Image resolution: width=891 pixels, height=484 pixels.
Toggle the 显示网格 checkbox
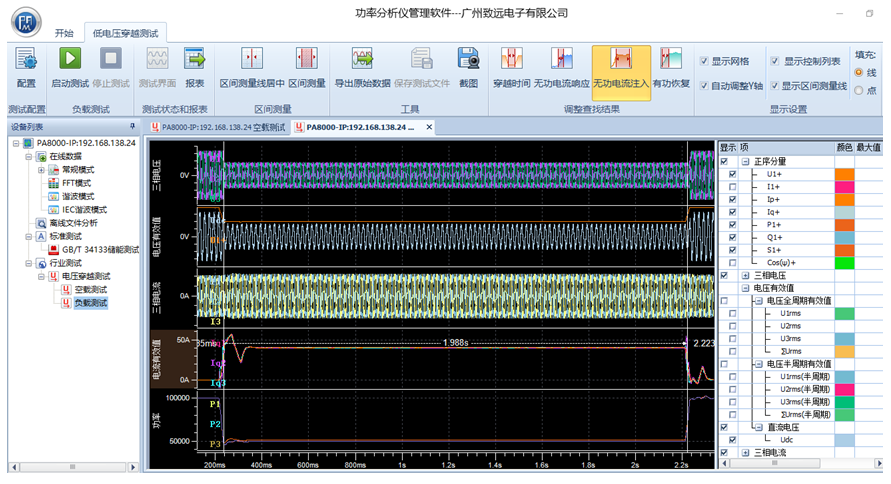point(705,61)
